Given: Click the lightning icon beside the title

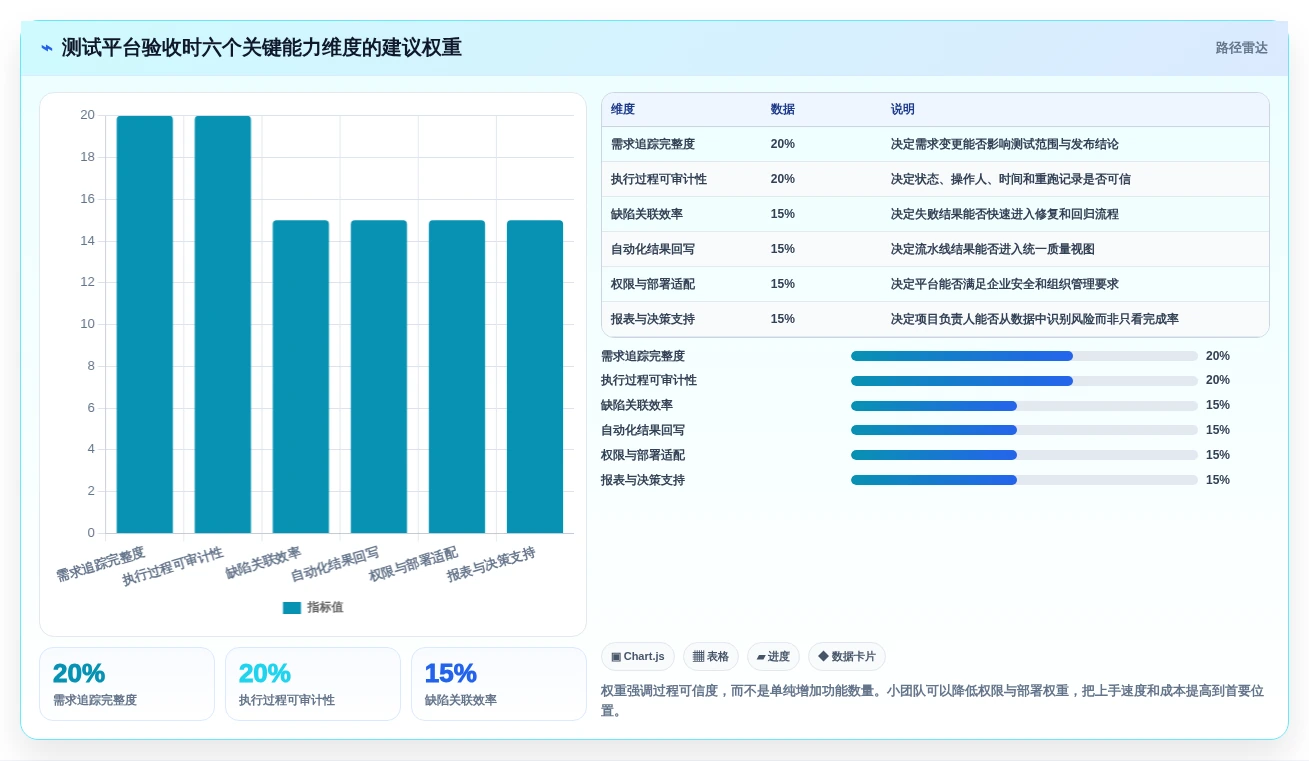Looking at the screenshot, I should coord(47,48).
